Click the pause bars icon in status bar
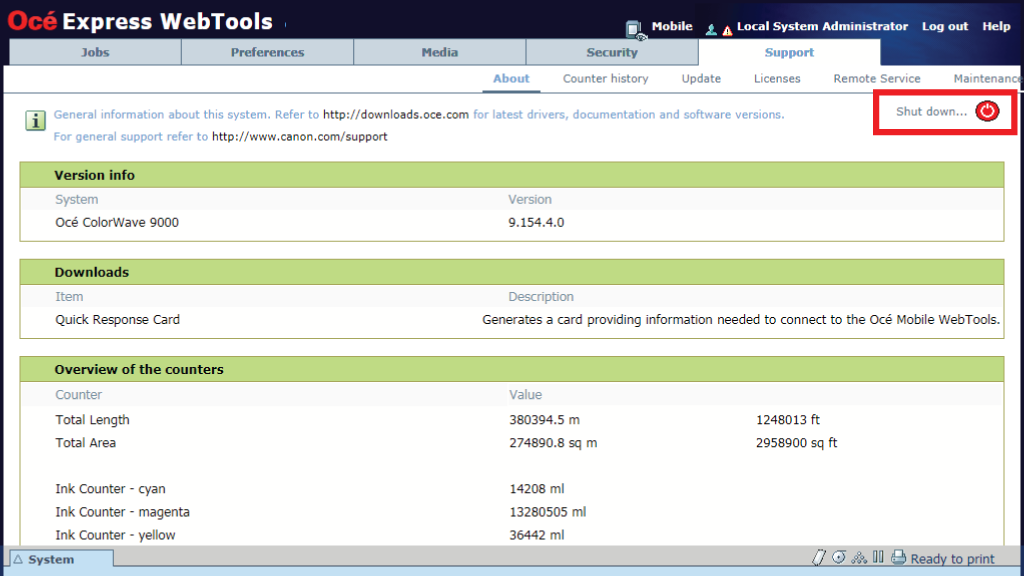This screenshot has width=1024, height=576. (878, 557)
